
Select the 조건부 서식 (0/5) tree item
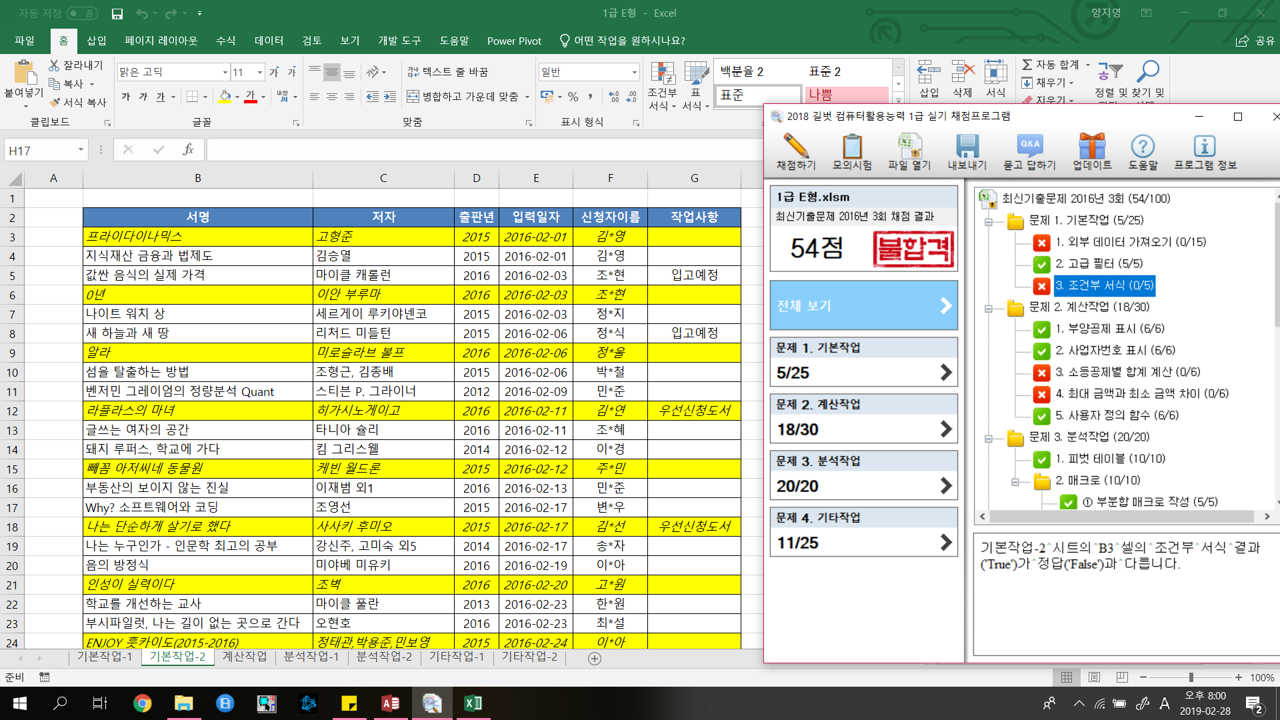coord(1104,286)
